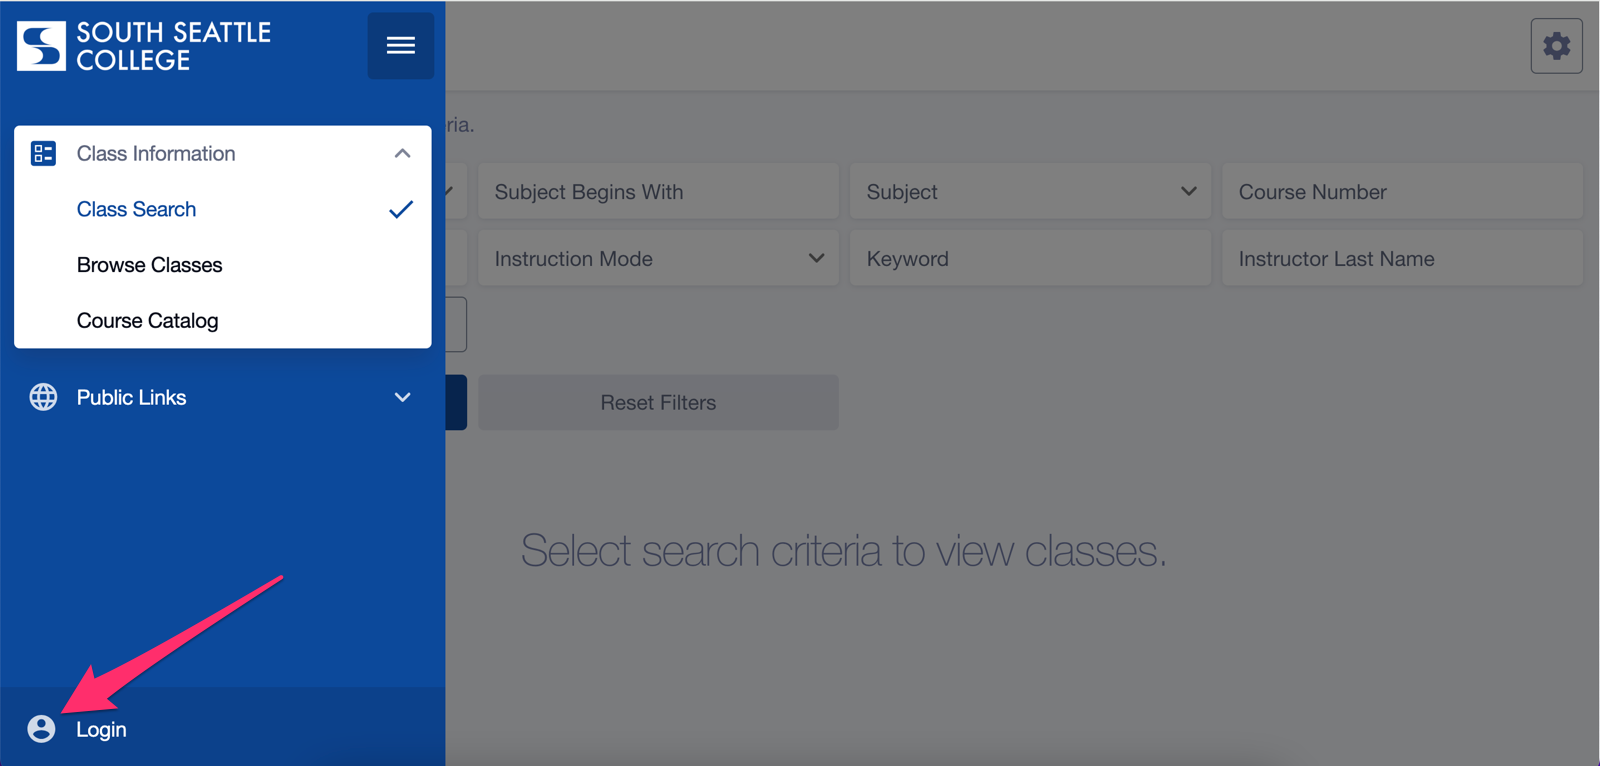Collapse the Class Information section
Viewport: 1600px width, 766px height.
click(403, 153)
